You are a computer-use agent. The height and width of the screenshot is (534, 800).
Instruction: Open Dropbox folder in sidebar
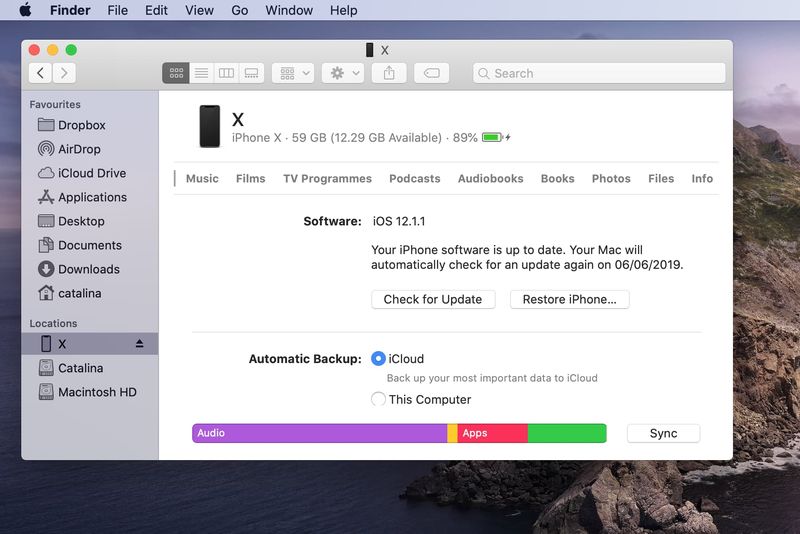[90, 125]
